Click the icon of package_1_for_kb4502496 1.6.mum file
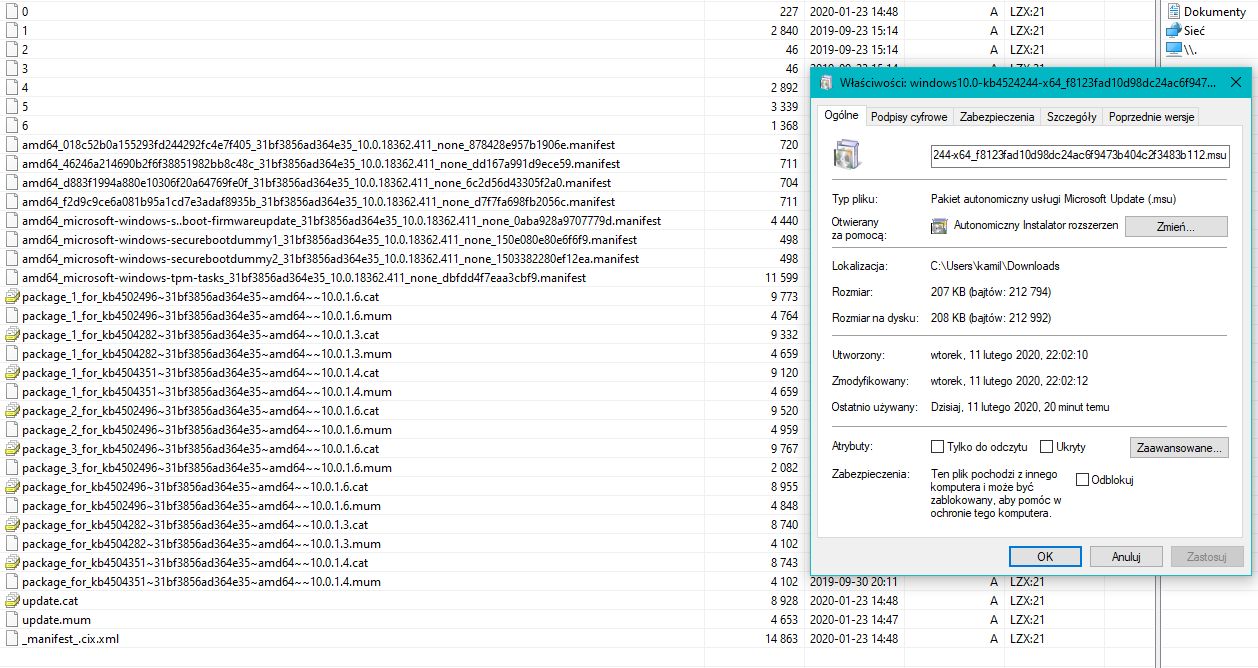 (12, 315)
